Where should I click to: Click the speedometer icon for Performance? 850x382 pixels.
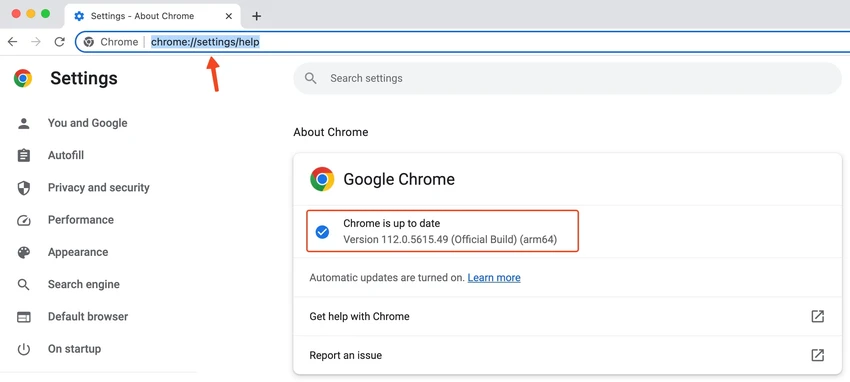click(23, 220)
